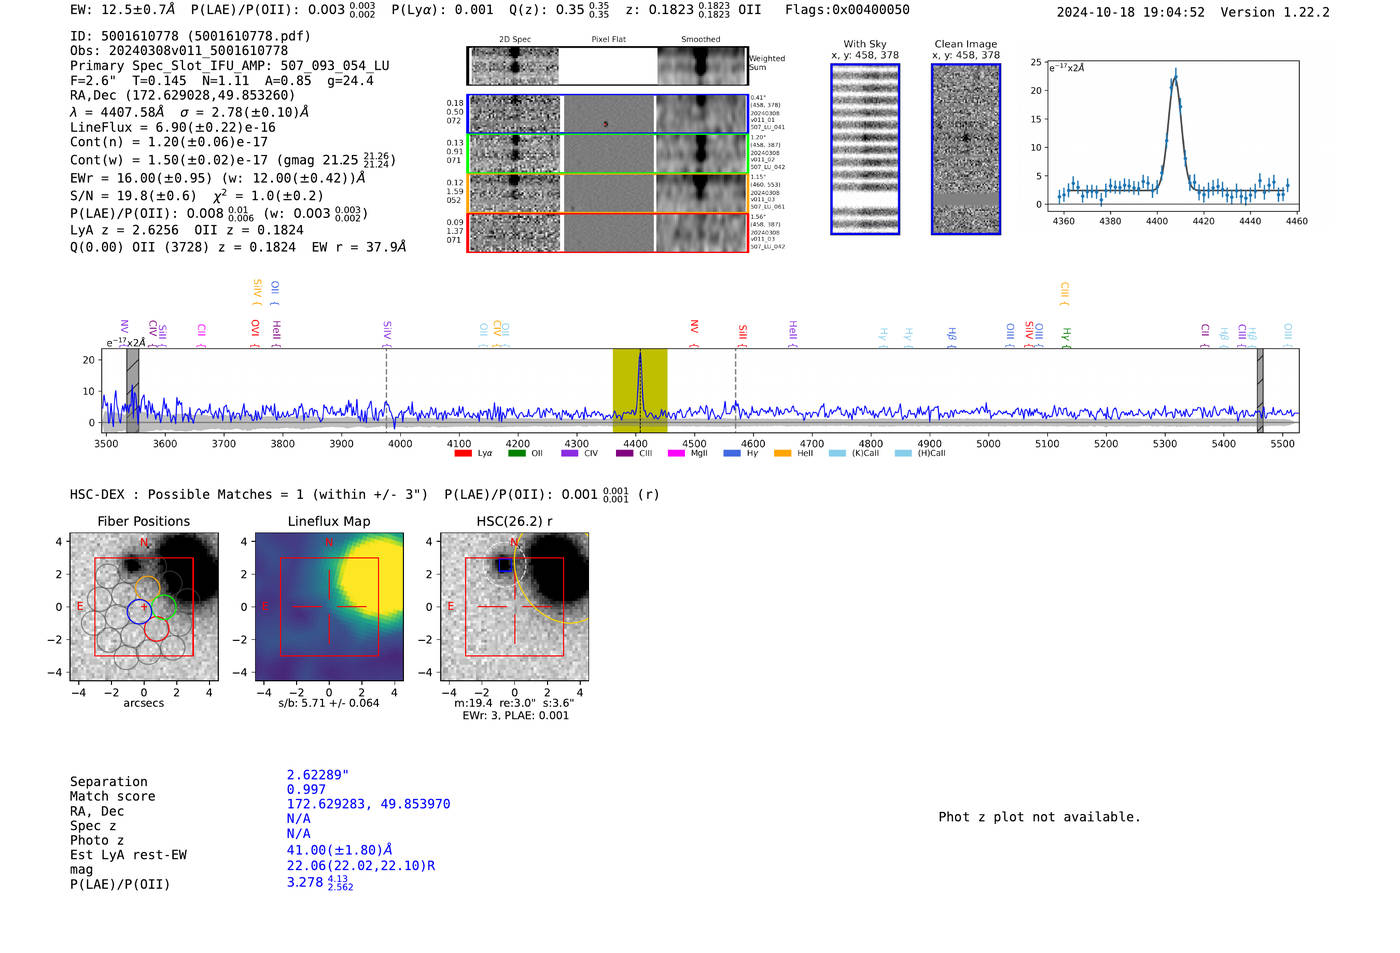Click the EWr = 16.00(±0.95) line
This screenshot has height=953, width=1400.
point(218,179)
